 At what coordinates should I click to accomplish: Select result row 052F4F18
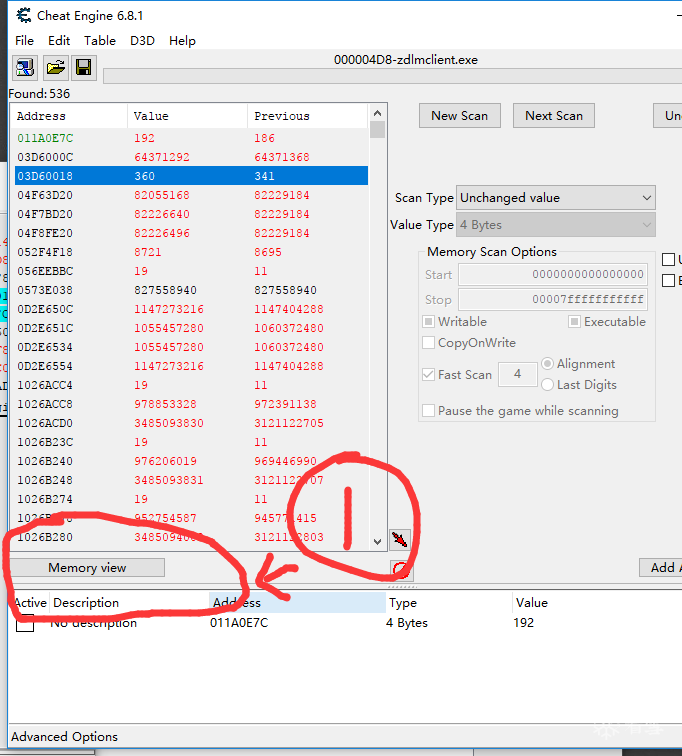point(191,252)
